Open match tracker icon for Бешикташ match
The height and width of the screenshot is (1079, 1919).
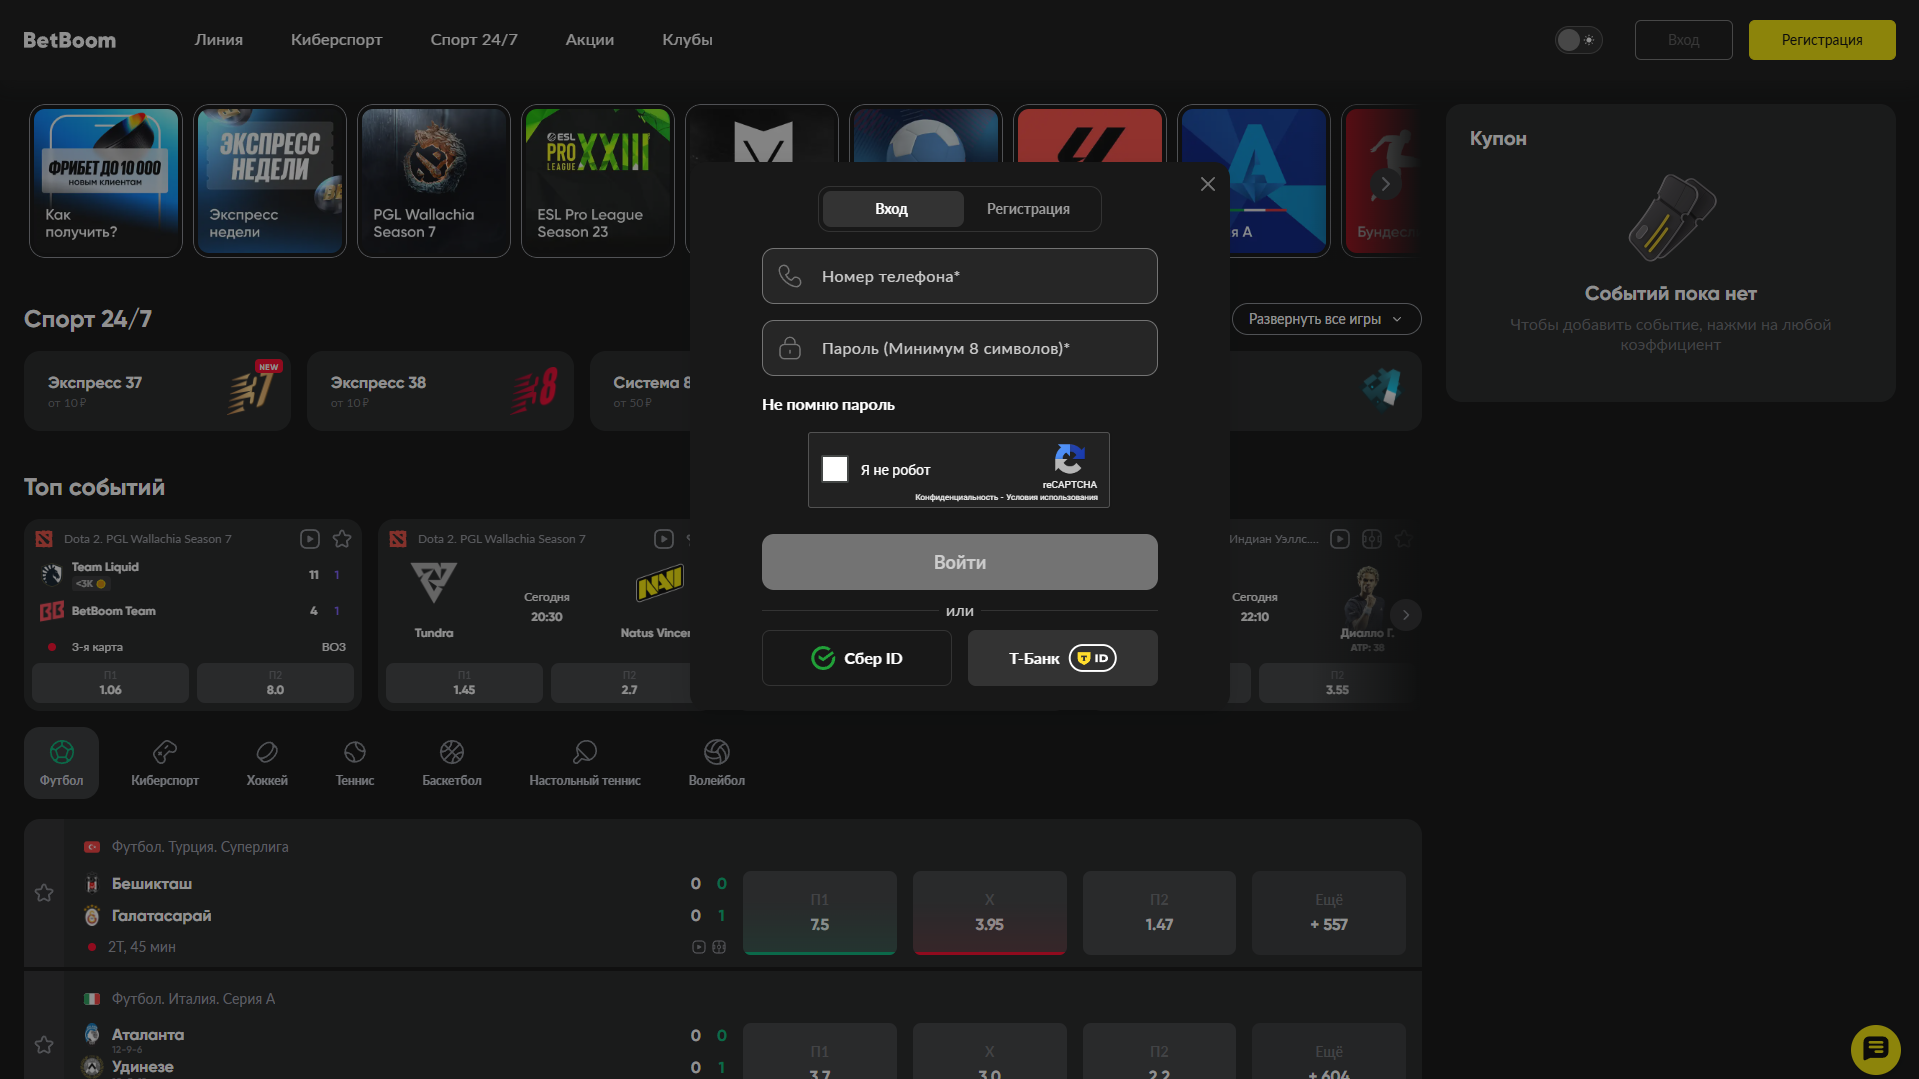pos(719,947)
